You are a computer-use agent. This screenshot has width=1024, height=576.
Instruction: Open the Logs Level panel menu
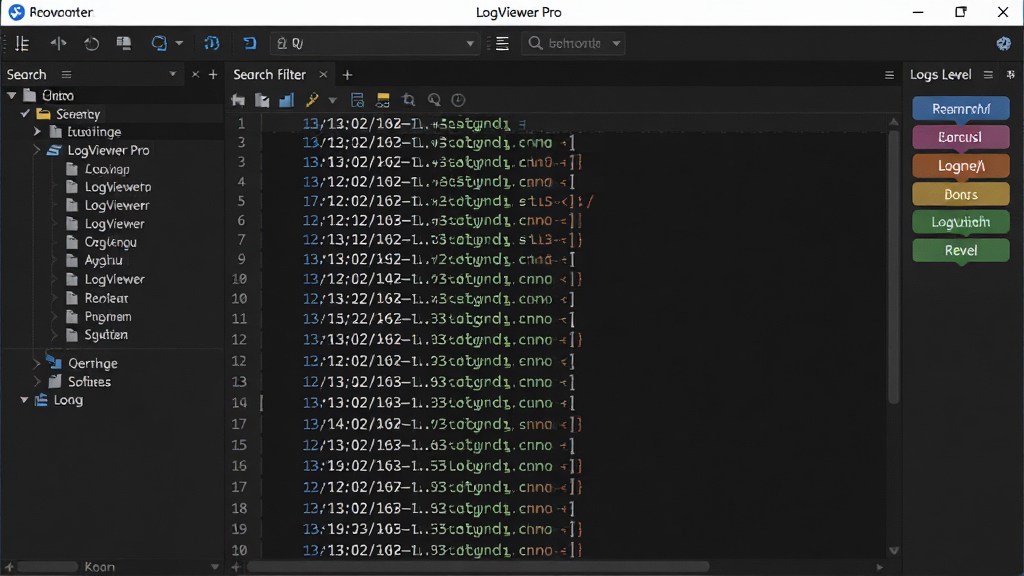tap(988, 75)
